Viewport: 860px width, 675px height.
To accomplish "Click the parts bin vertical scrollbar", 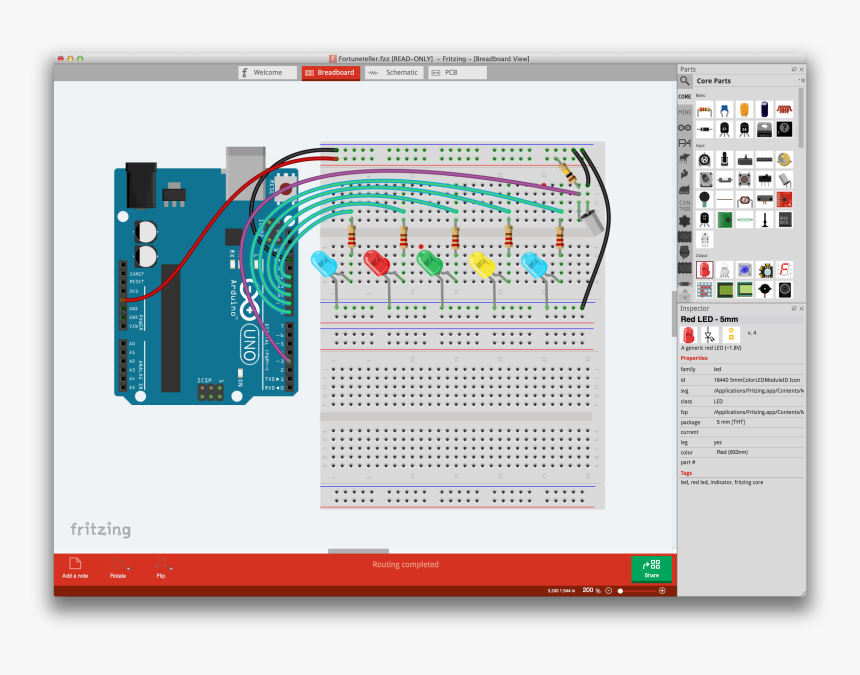I will [x=801, y=118].
